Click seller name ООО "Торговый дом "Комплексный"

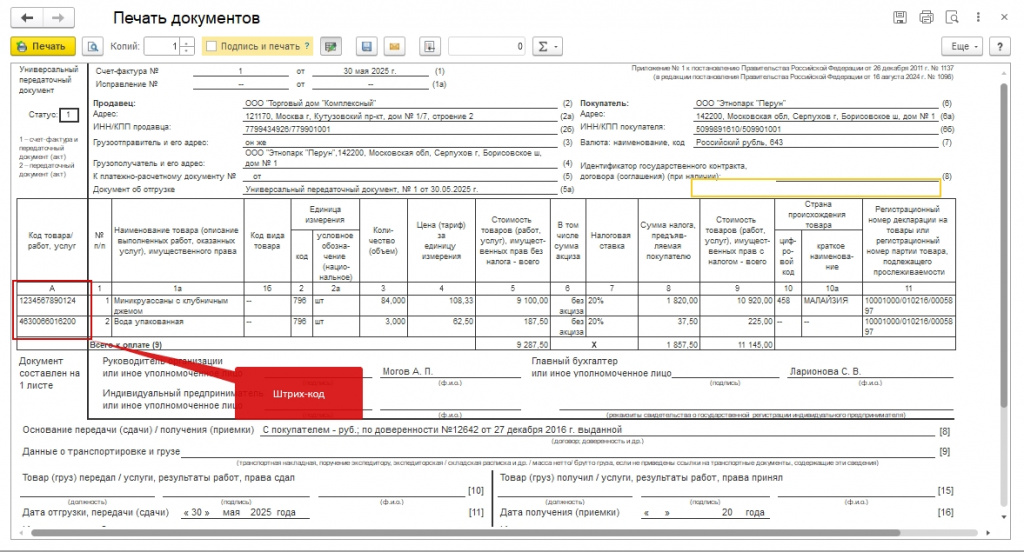[310, 103]
